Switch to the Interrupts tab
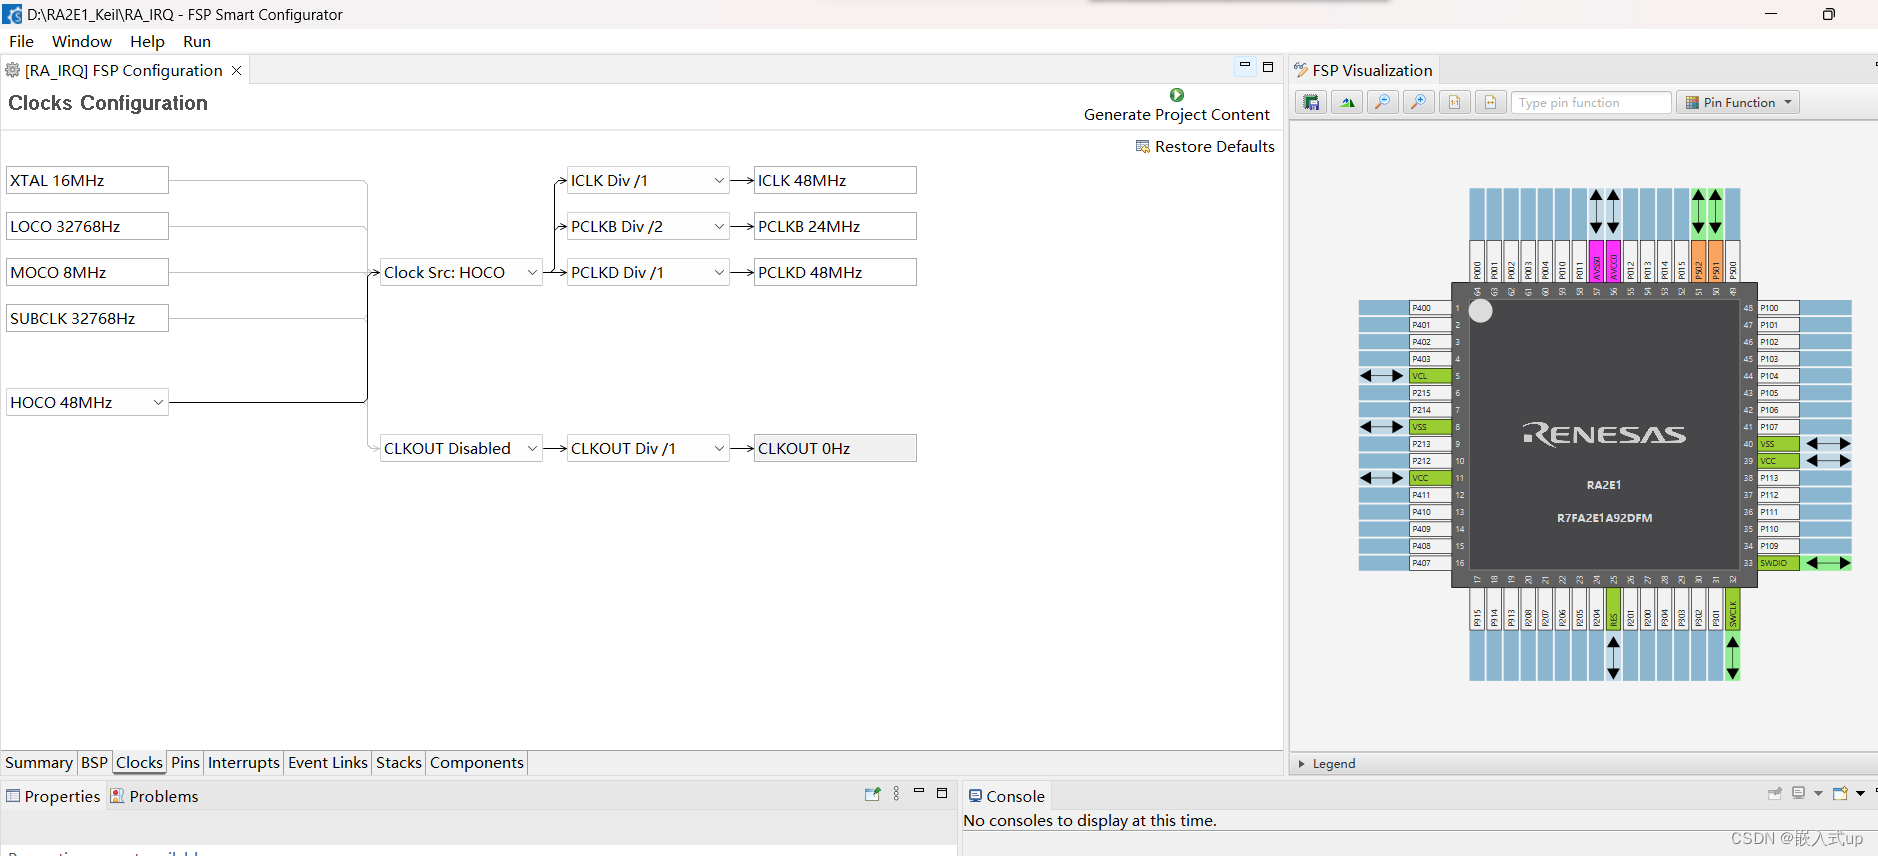 click(x=244, y=762)
